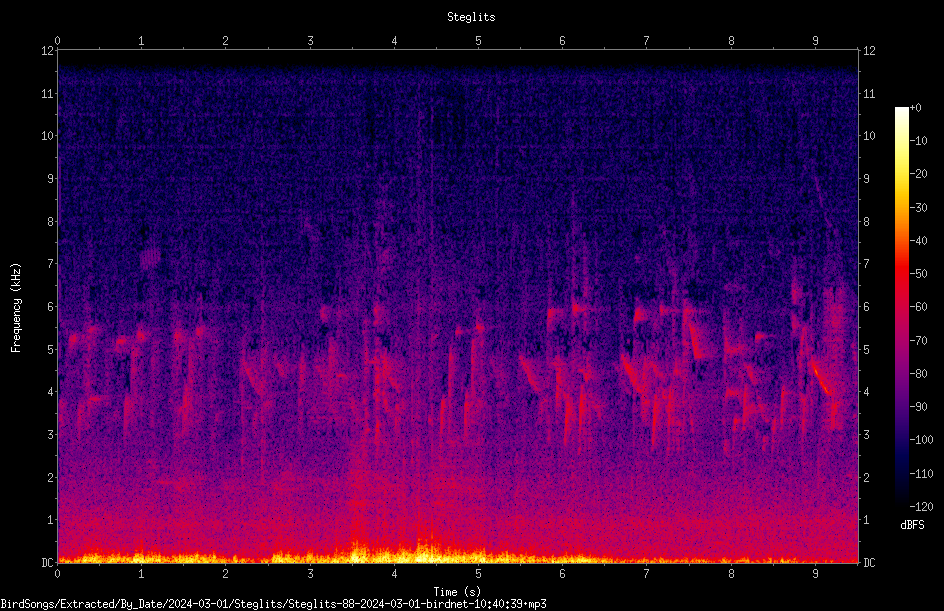
Task: Click the 10 kHz label on left axis
Action: point(48,136)
